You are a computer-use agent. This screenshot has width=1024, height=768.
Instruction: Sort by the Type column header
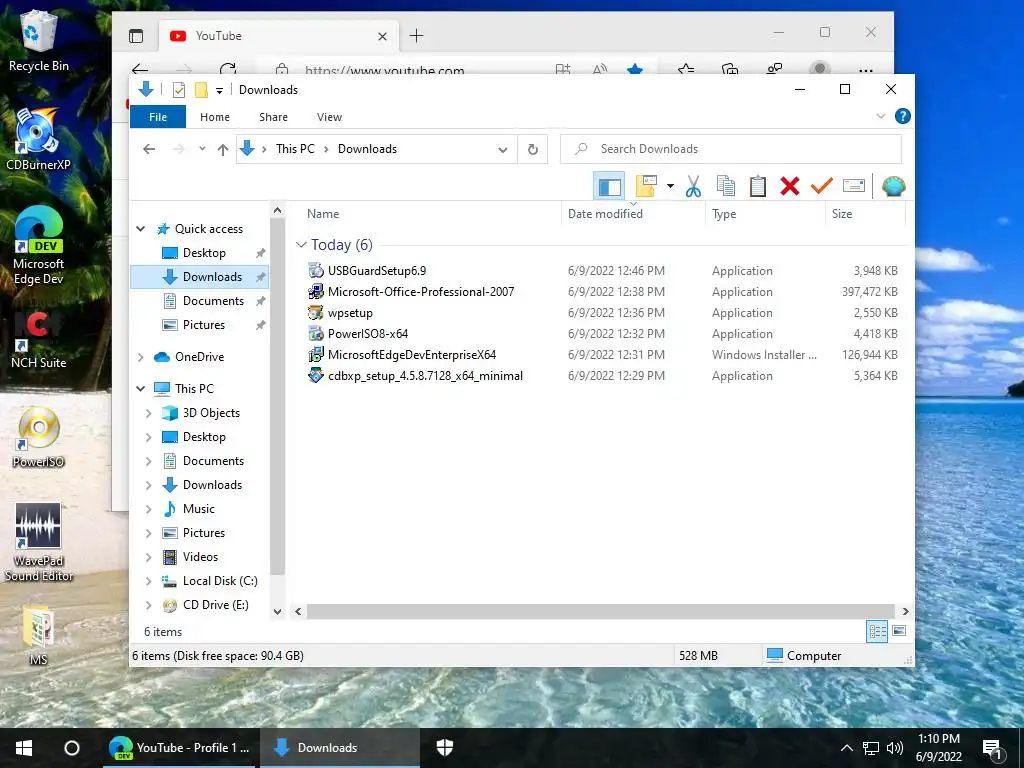pos(724,214)
